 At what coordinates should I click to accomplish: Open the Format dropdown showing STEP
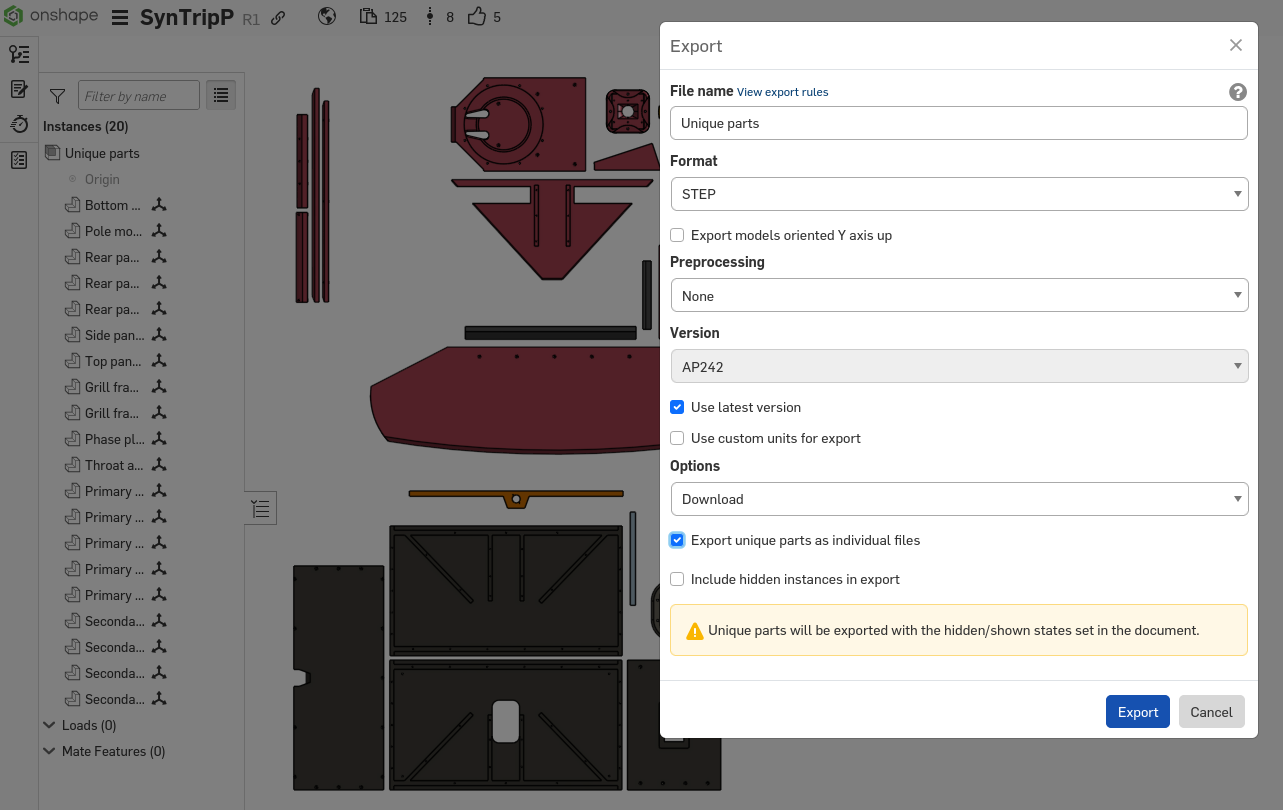(x=958, y=194)
